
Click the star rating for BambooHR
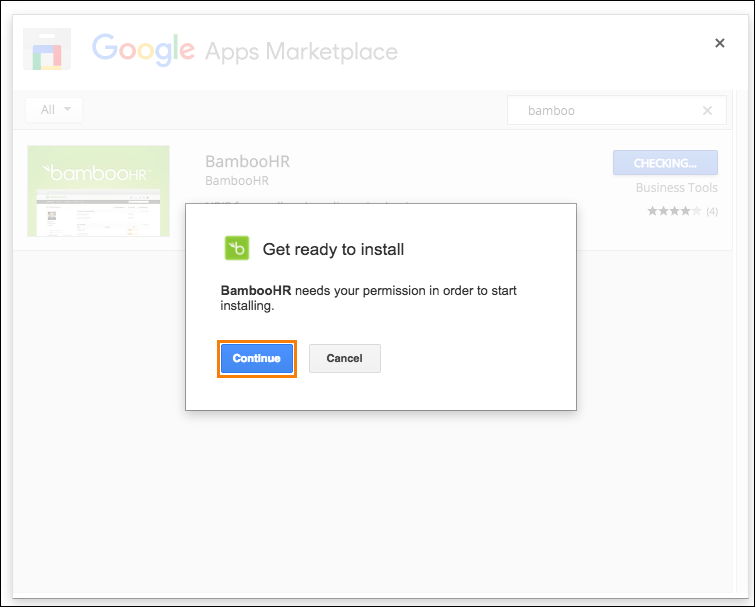(x=674, y=211)
